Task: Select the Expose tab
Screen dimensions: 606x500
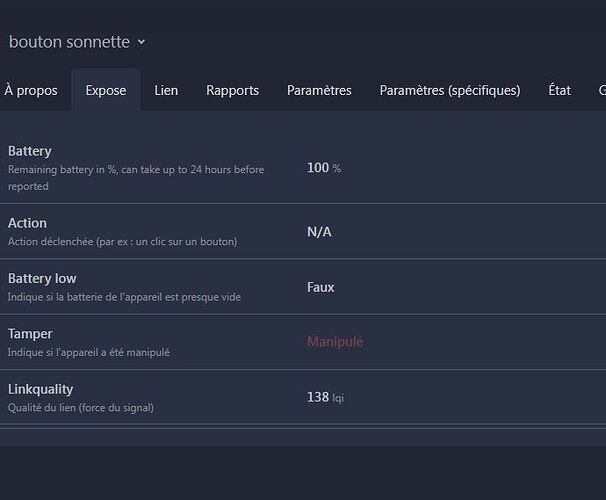Action: pyautogui.click(x=106, y=90)
